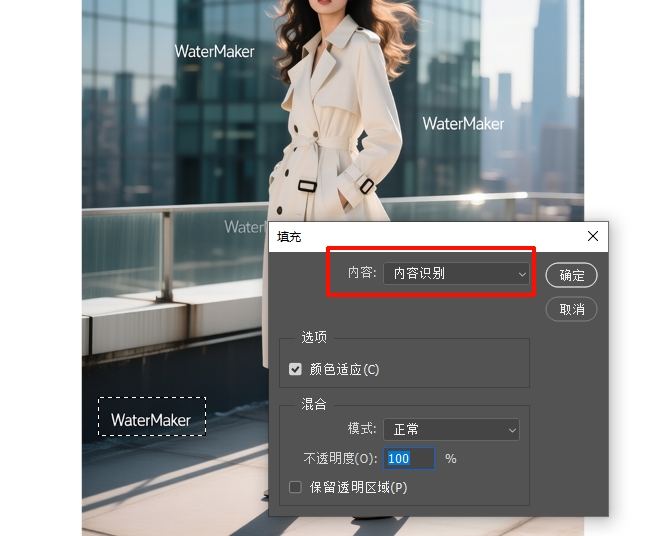Click the chevron arrow of 内容 dropdown
This screenshot has height=536, width=646.
coord(521,273)
